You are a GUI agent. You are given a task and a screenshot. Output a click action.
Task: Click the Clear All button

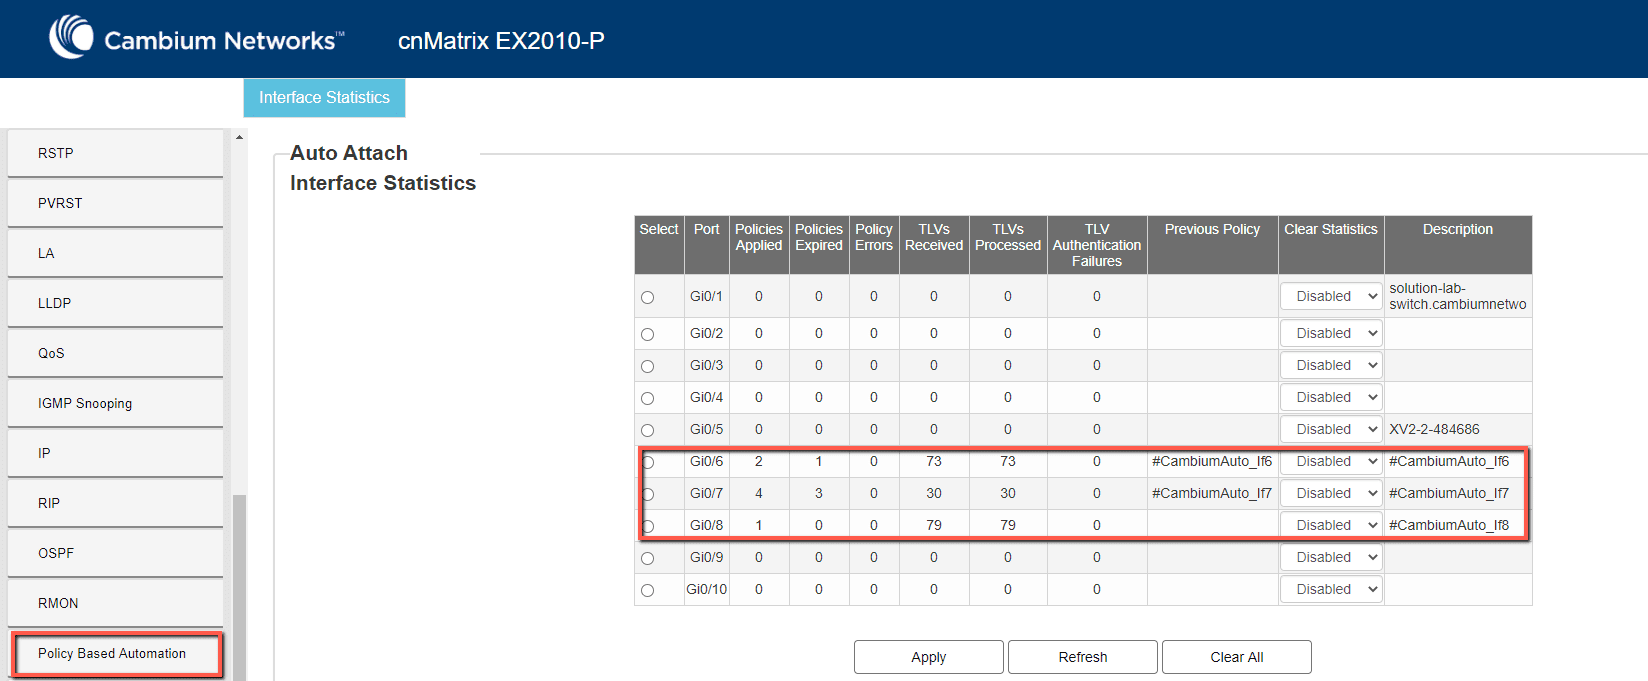(x=1237, y=657)
